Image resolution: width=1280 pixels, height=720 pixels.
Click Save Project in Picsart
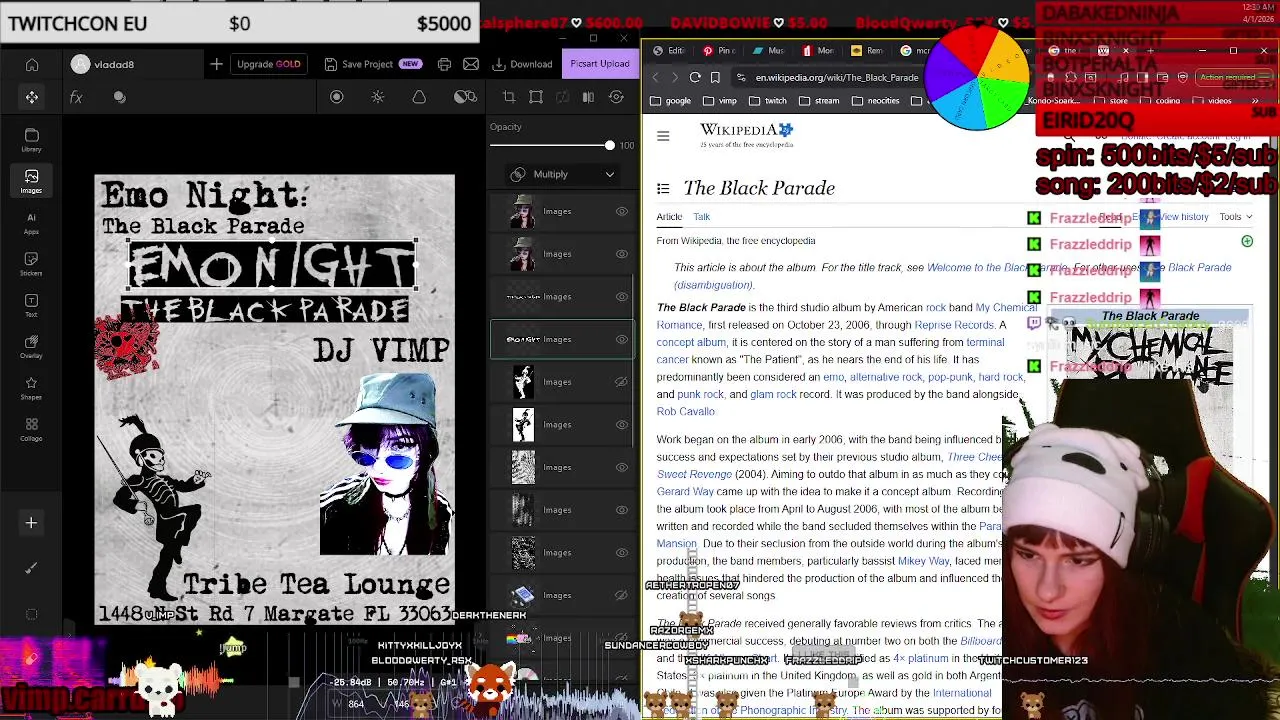[372, 64]
